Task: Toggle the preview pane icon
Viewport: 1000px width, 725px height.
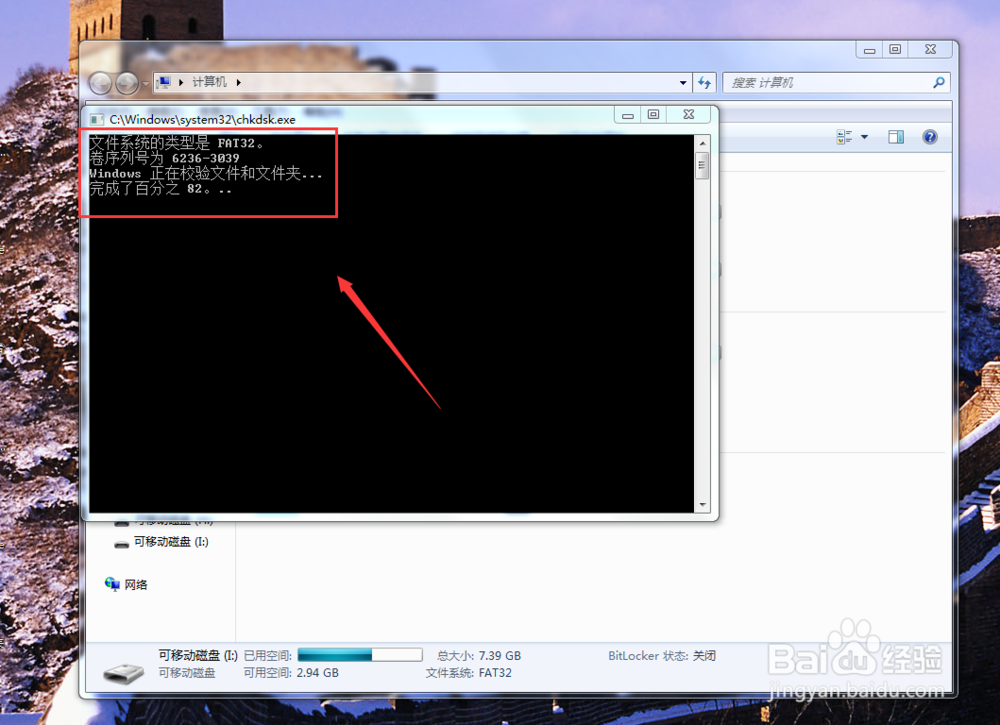Action: [x=896, y=137]
